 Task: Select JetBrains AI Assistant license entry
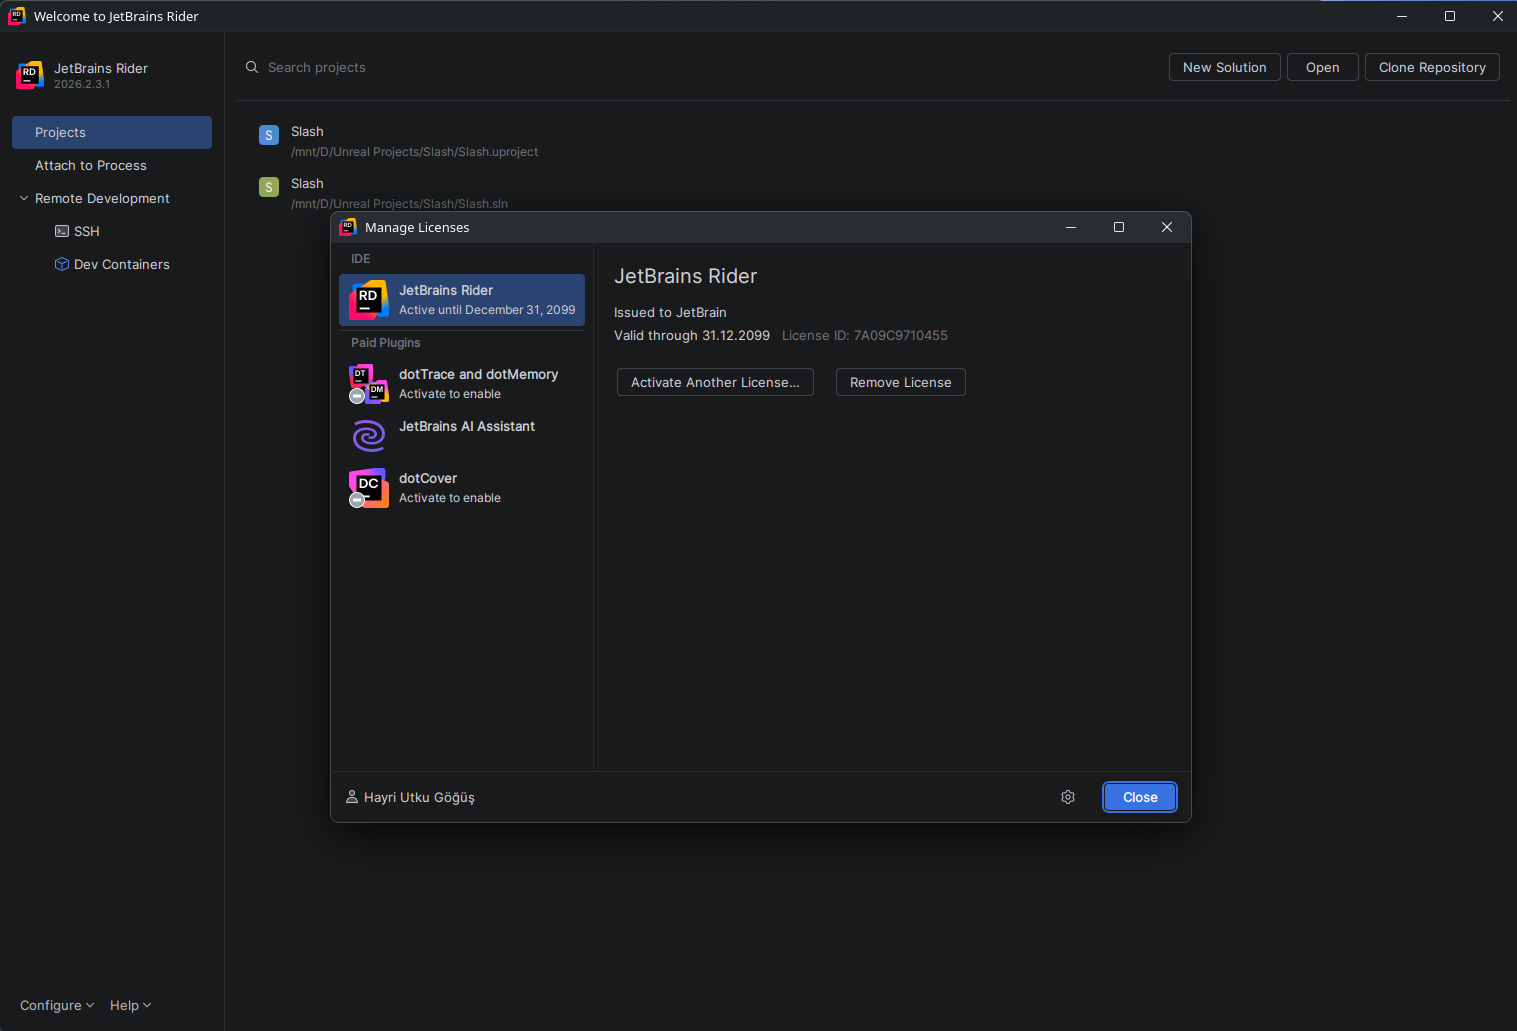coord(462,436)
